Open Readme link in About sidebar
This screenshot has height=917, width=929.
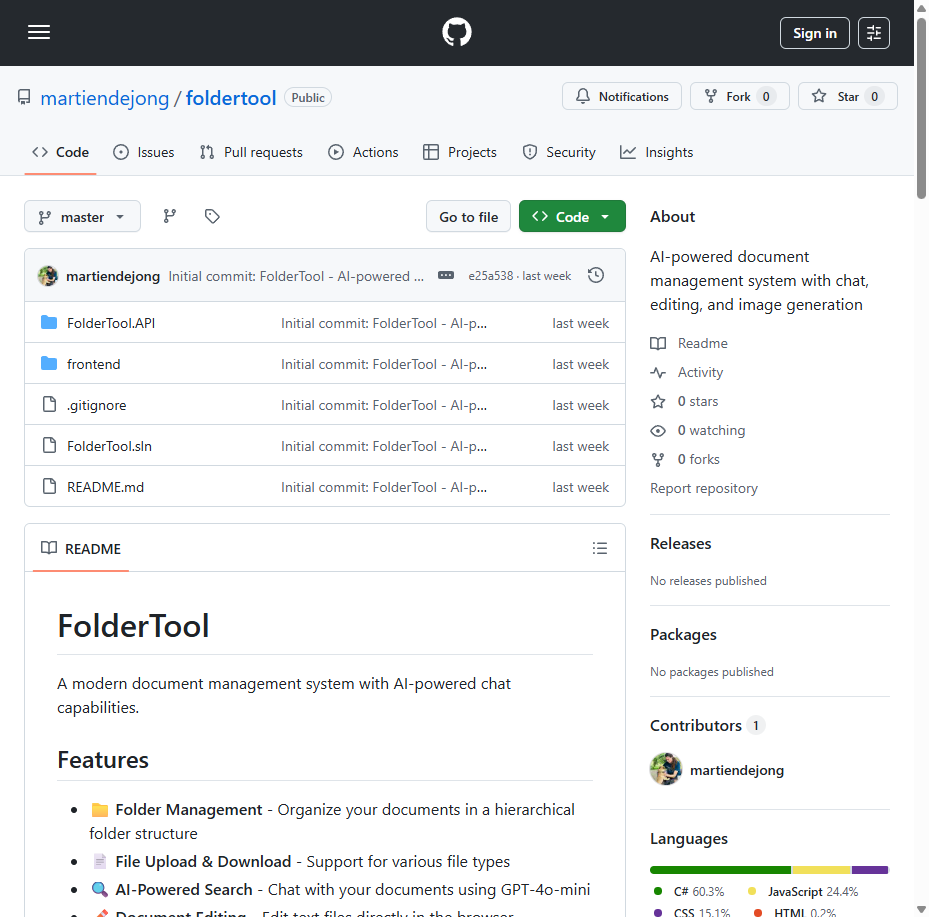(x=689, y=343)
